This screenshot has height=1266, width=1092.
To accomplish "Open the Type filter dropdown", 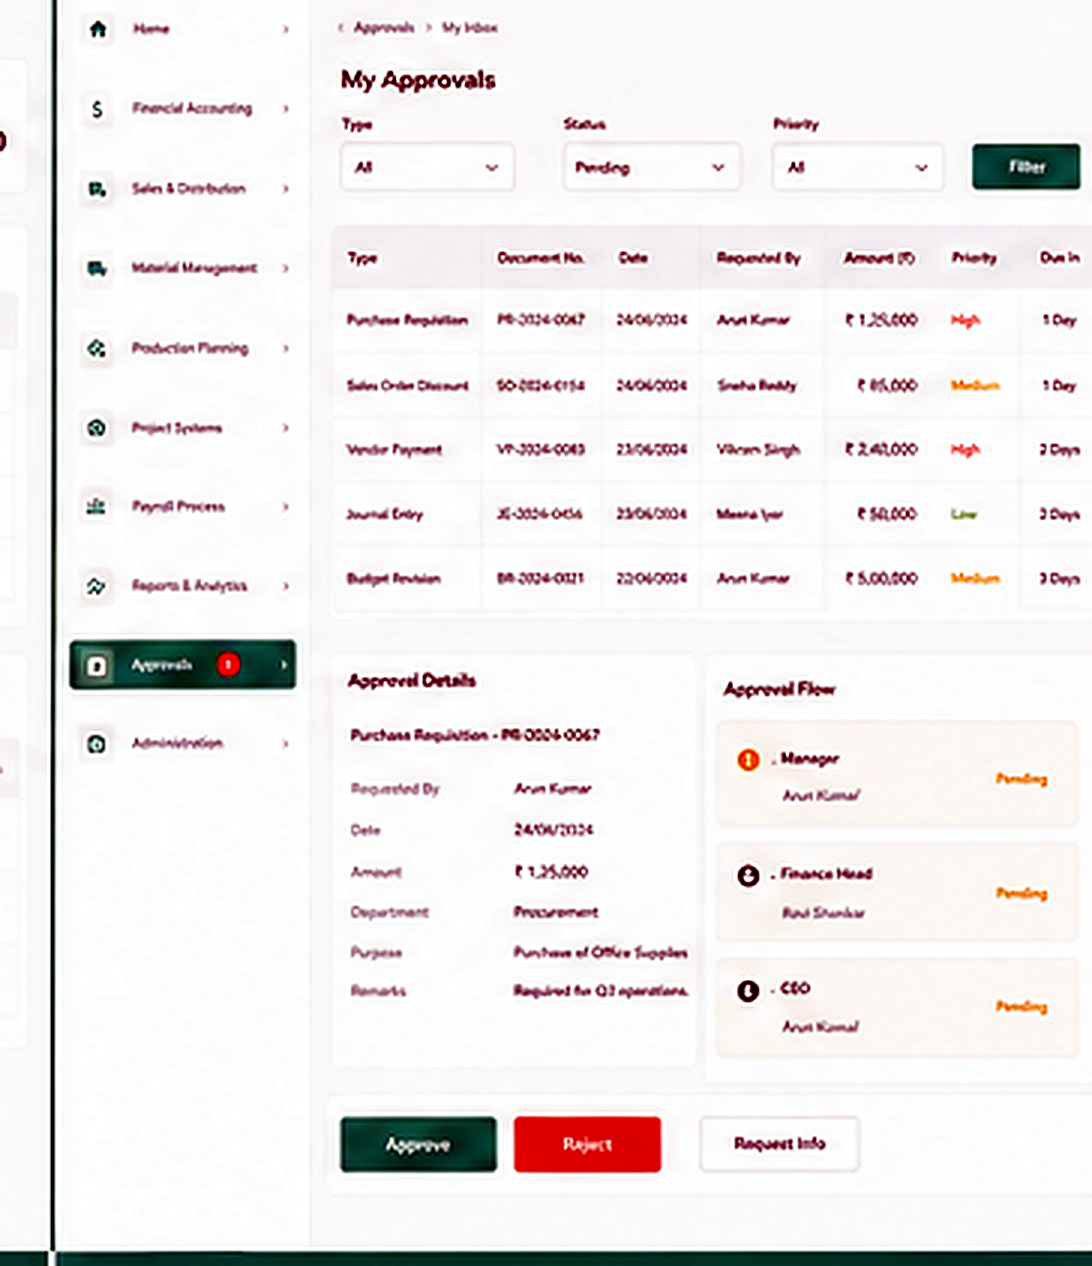I will pyautogui.click(x=427, y=167).
